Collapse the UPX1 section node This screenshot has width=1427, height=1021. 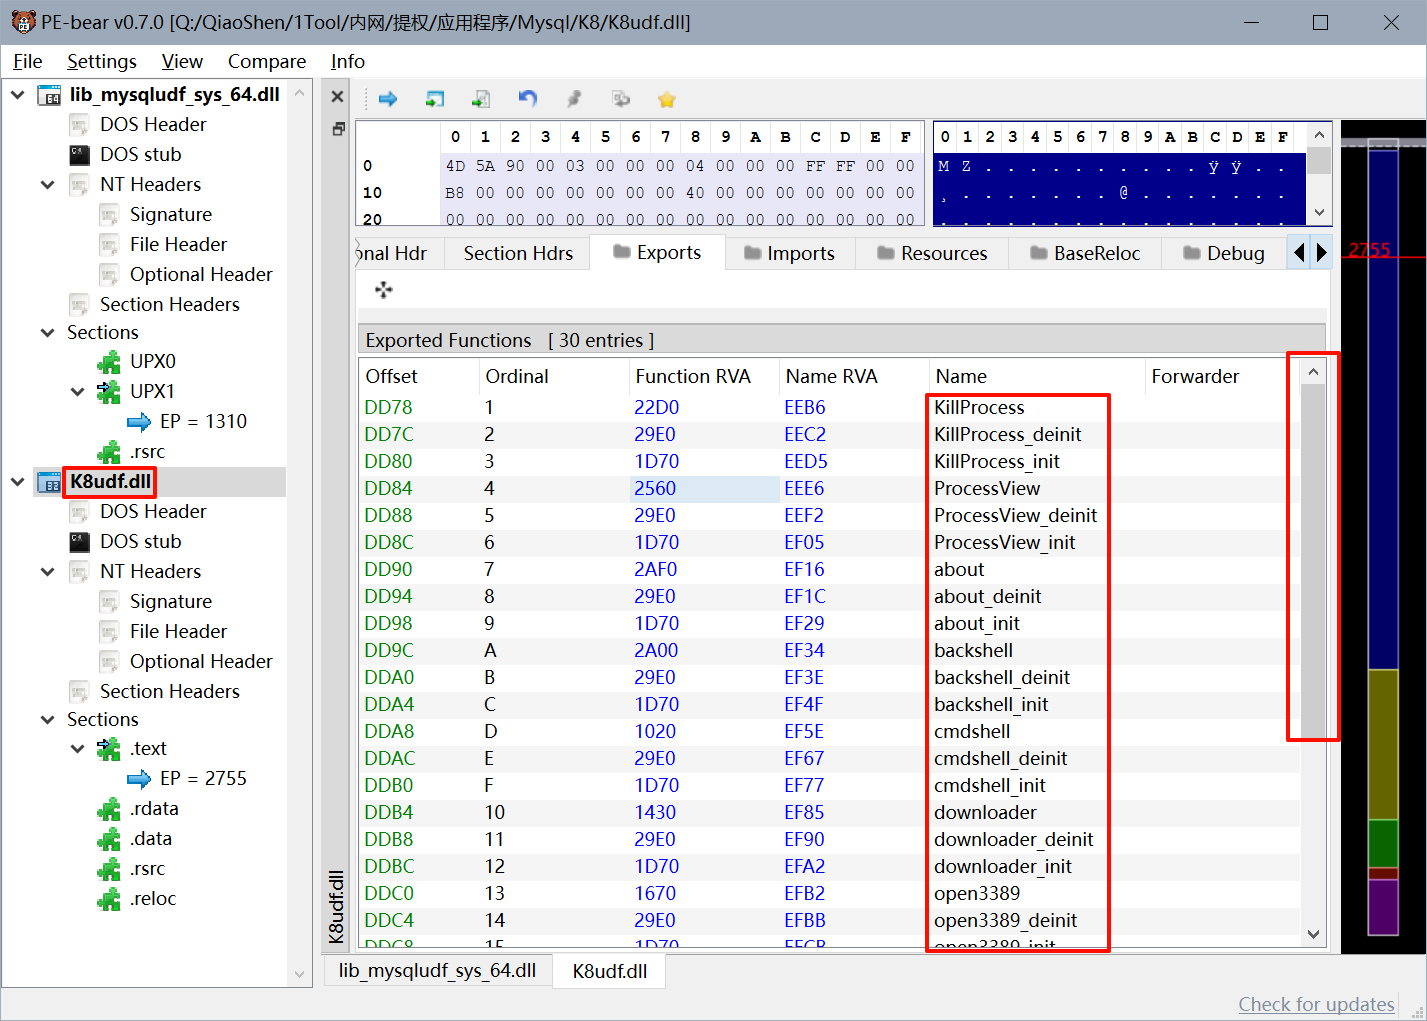coord(77,392)
